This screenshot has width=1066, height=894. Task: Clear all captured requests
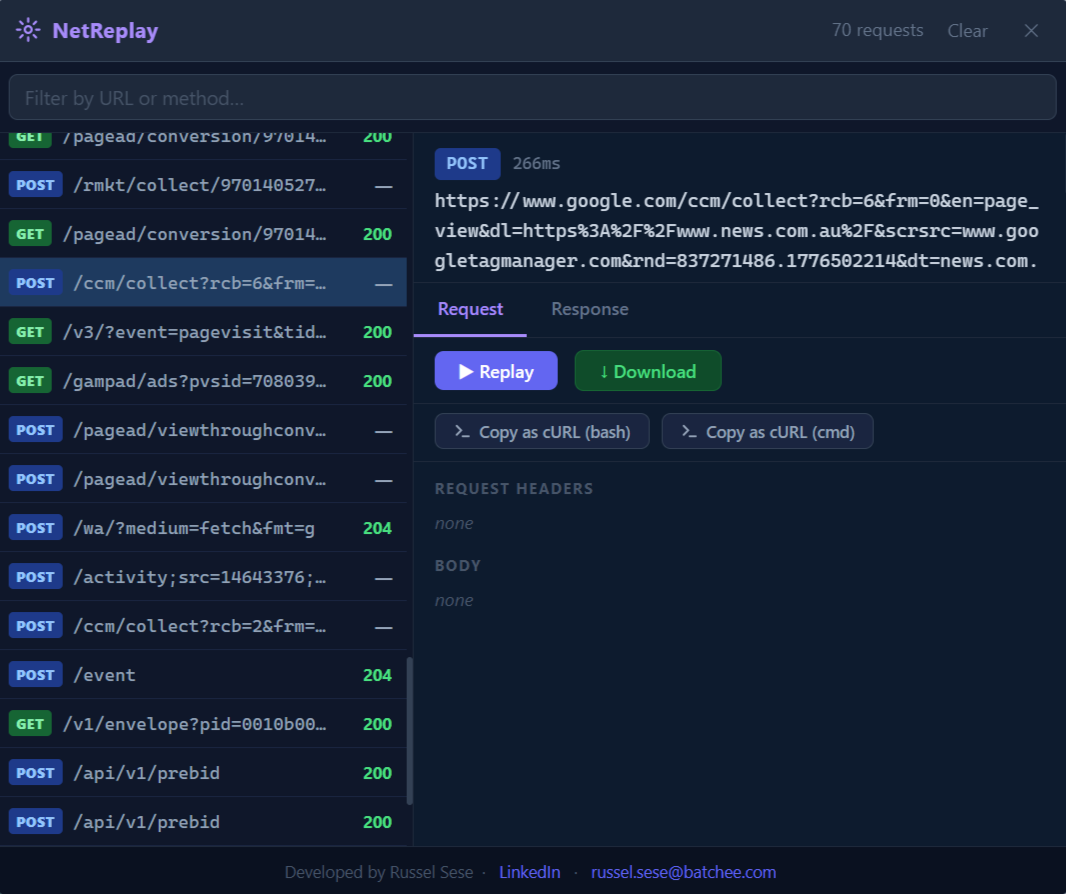click(x=967, y=30)
